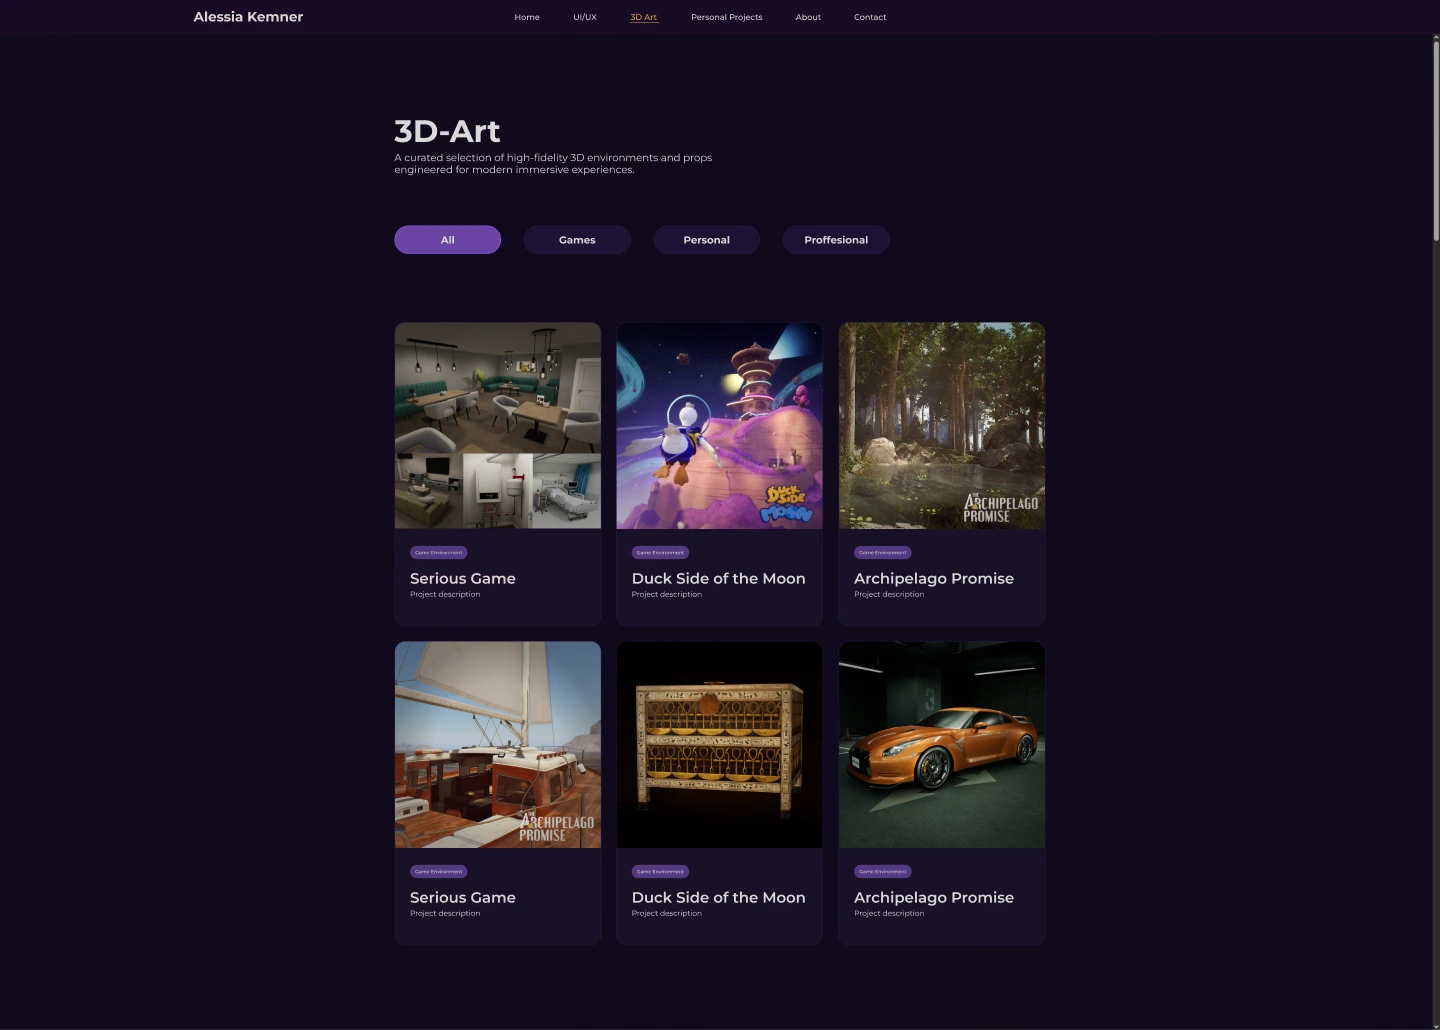Screen dimensions: 1440x1030
Task: Click 'Project description' text on the sports car card
Action: coord(889,913)
